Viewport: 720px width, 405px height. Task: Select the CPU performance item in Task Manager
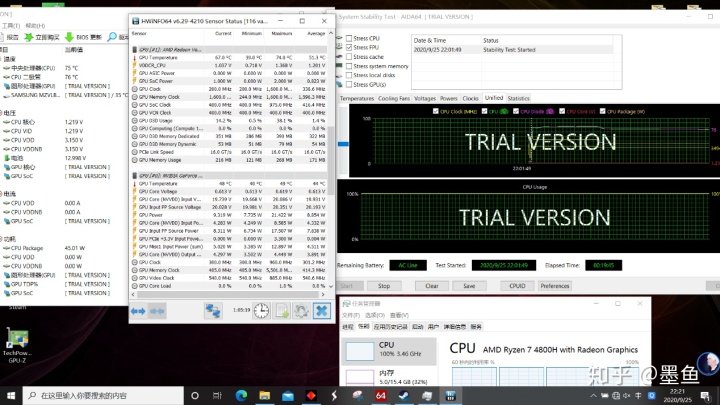pyautogui.click(x=388, y=351)
